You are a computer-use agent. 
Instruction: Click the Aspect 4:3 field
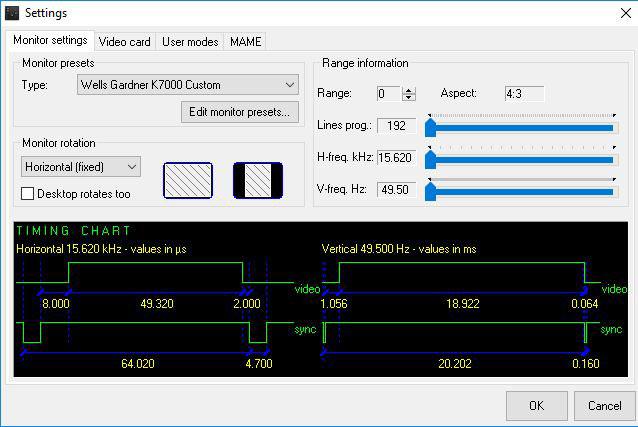(x=524, y=94)
